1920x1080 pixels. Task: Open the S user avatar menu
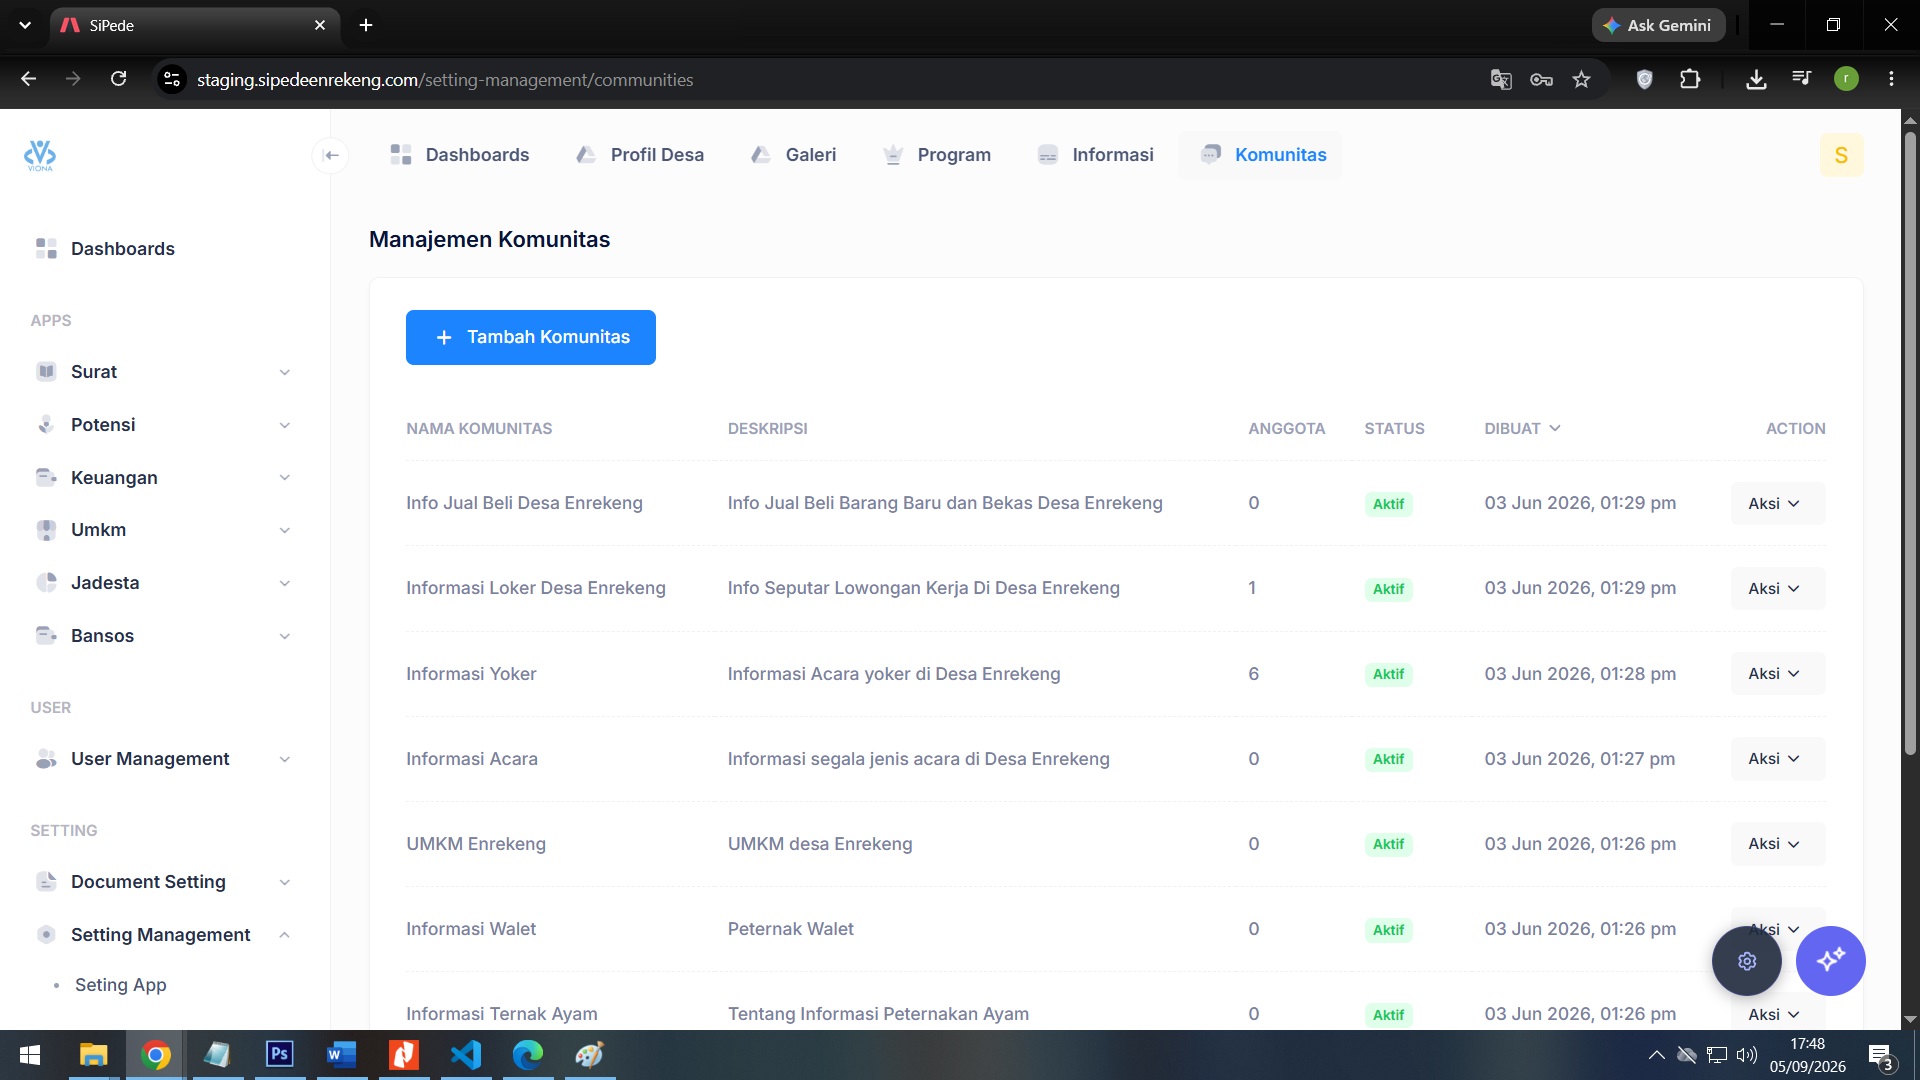pyautogui.click(x=1841, y=155)
